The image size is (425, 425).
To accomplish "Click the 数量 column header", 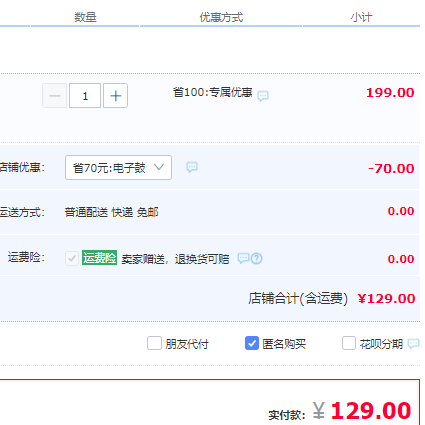I will pyautogui.click(x=85, y=17).
